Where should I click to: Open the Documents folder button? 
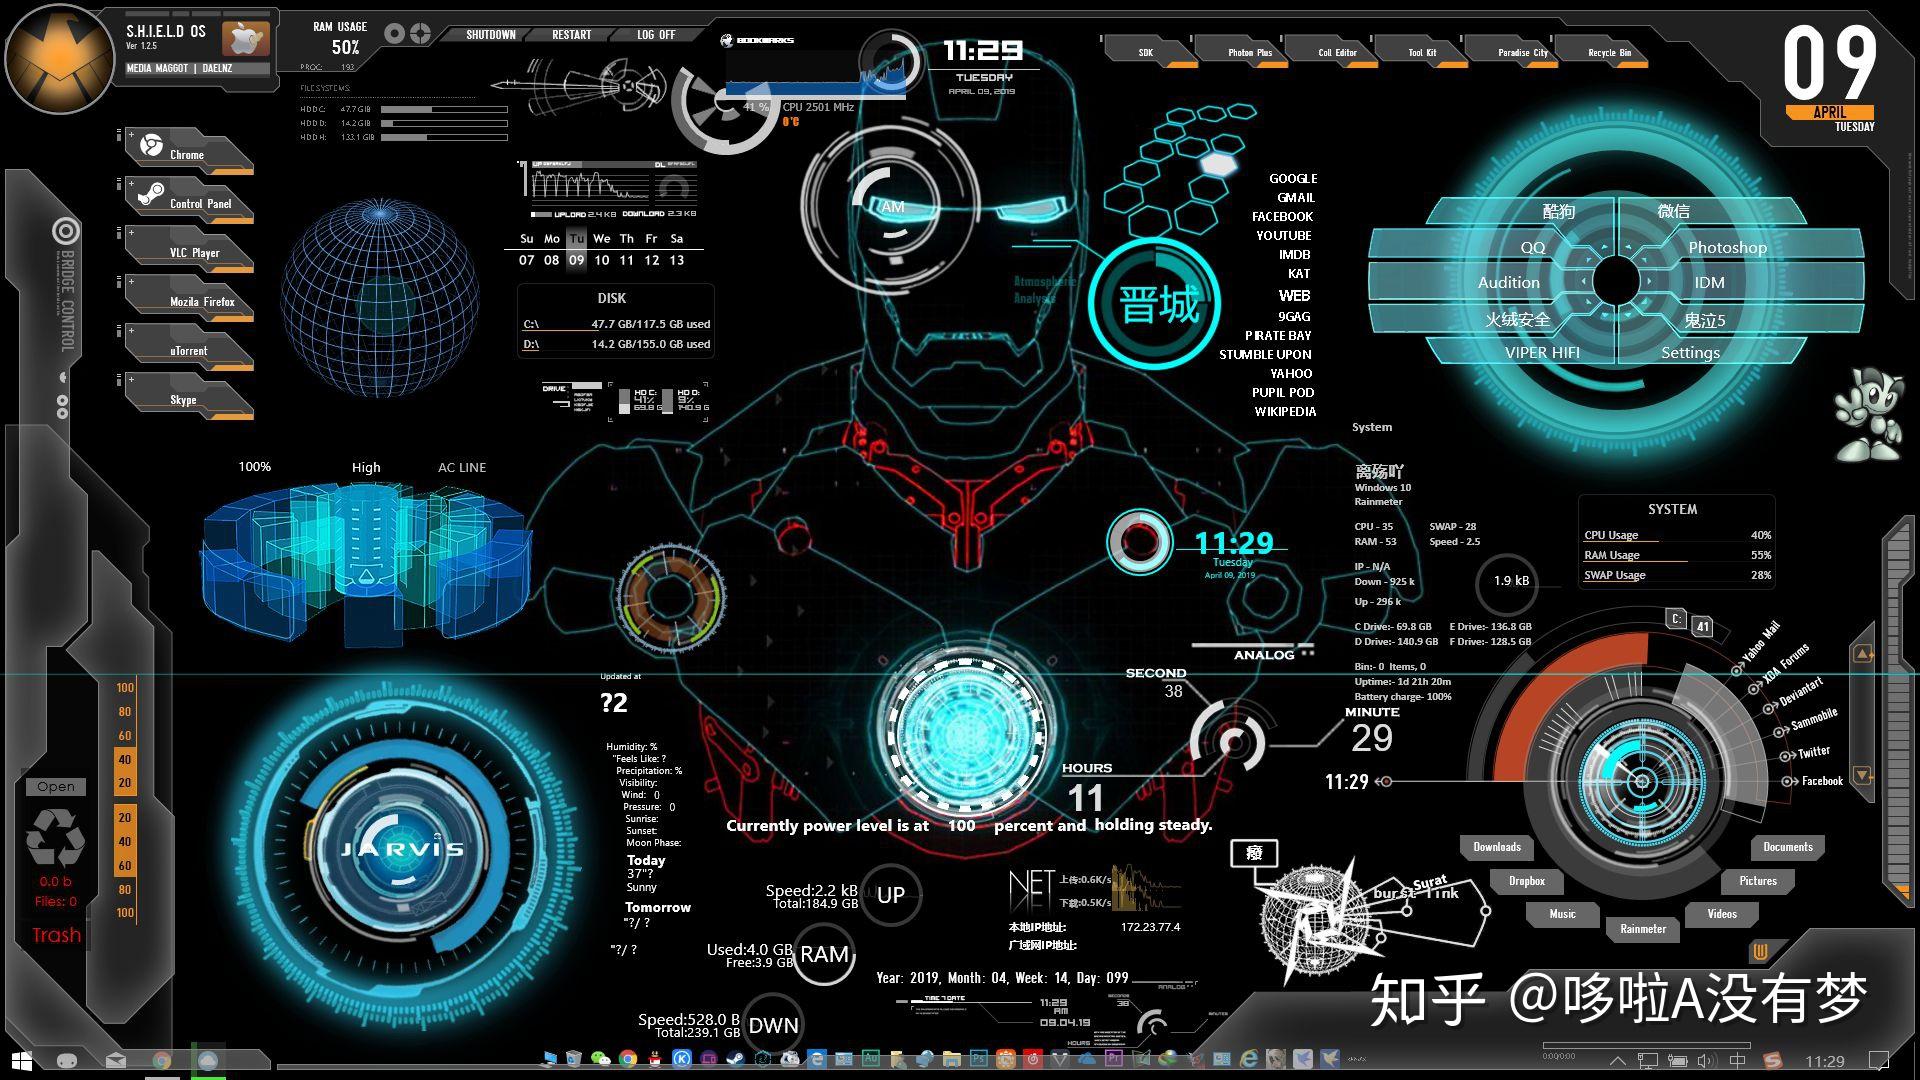coord(1788,847)
